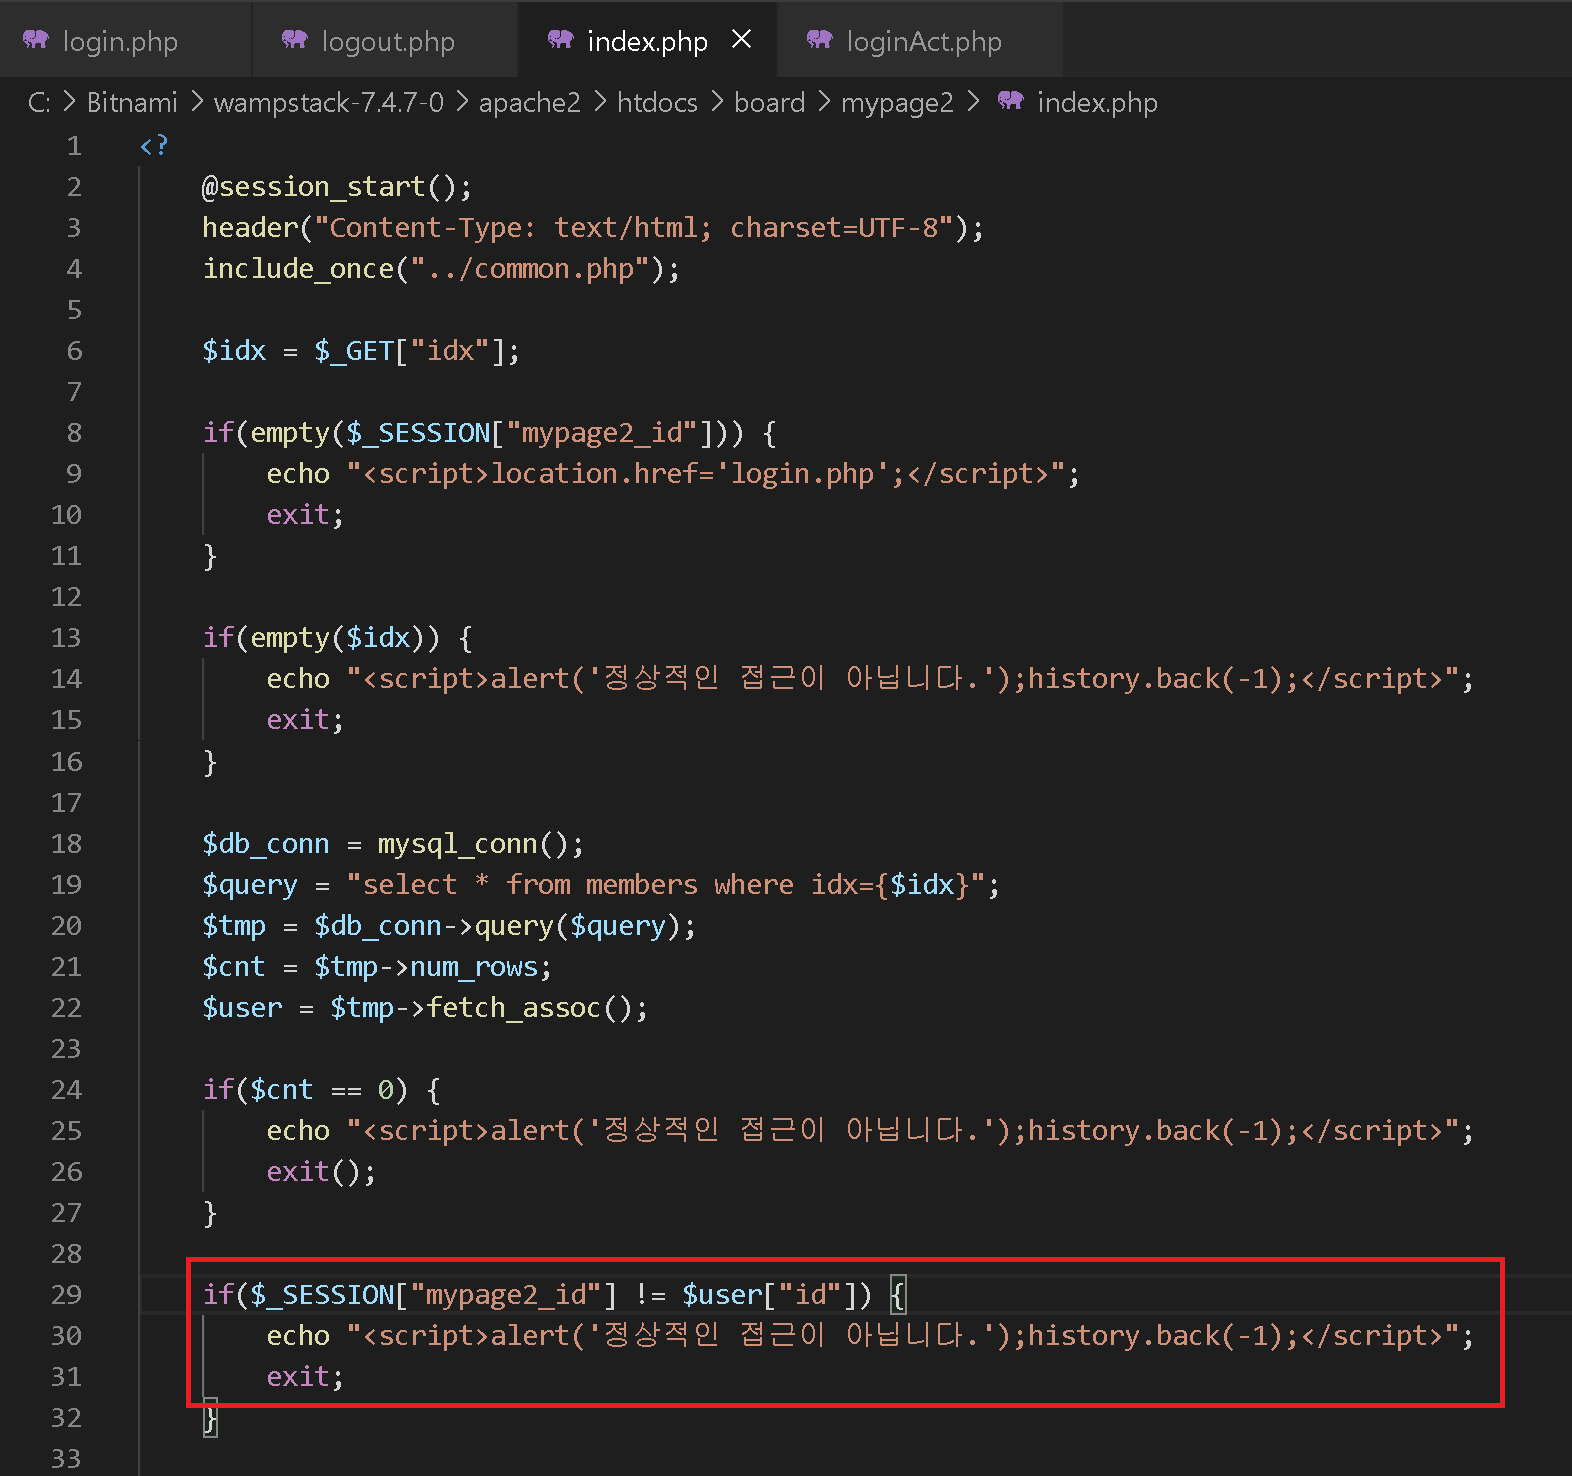Viewport: 1572px width, 1476px height.
Task: Click line number 24 in gutter
Action: (x=66, y=1090)
